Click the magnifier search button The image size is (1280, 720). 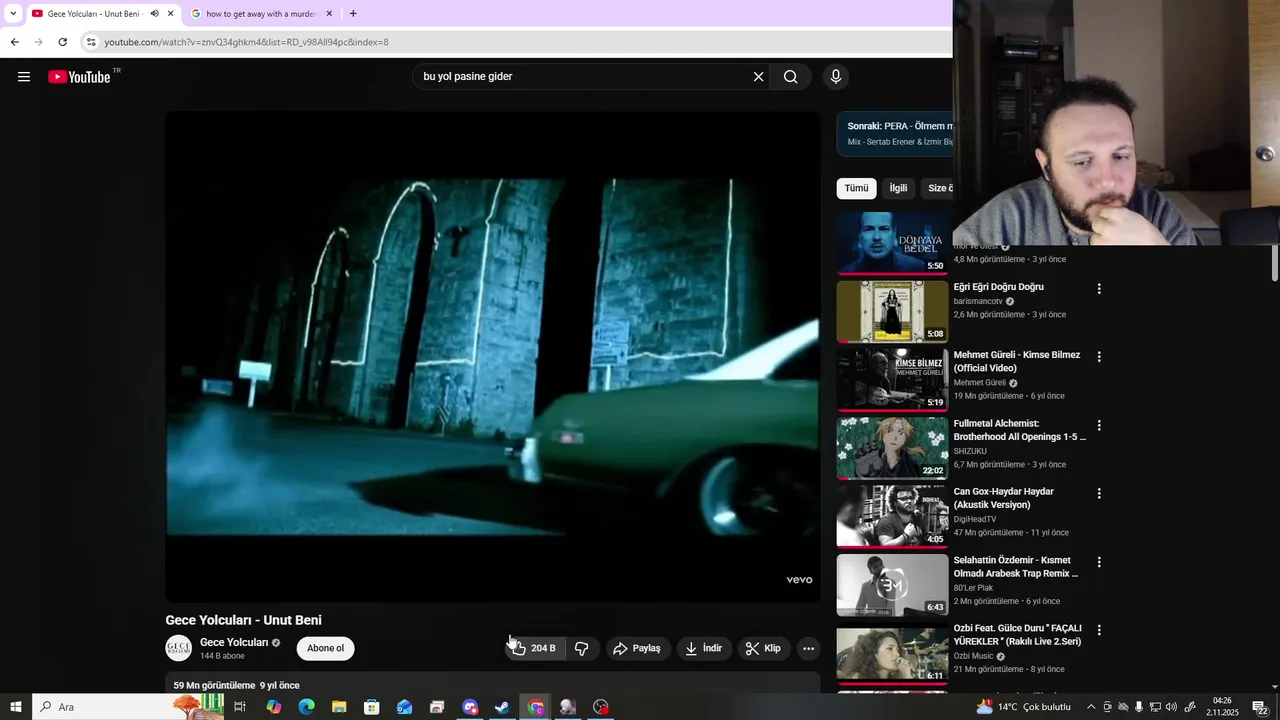pyautogui.click(x=791, y=77)
